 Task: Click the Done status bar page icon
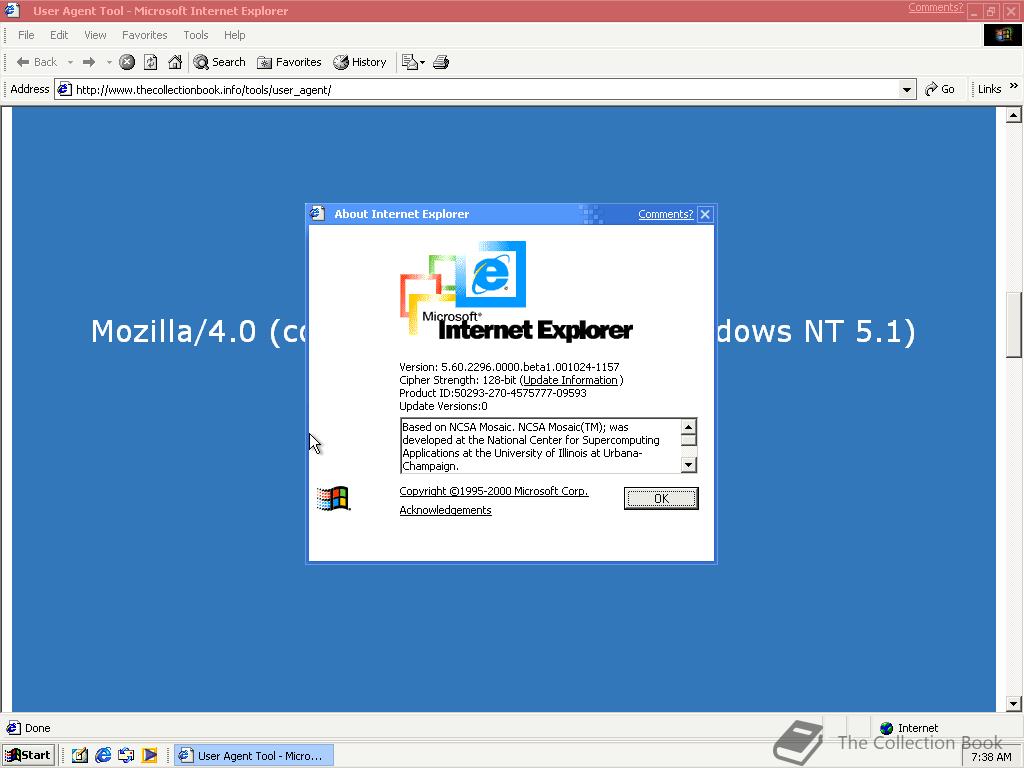[13, 728]
